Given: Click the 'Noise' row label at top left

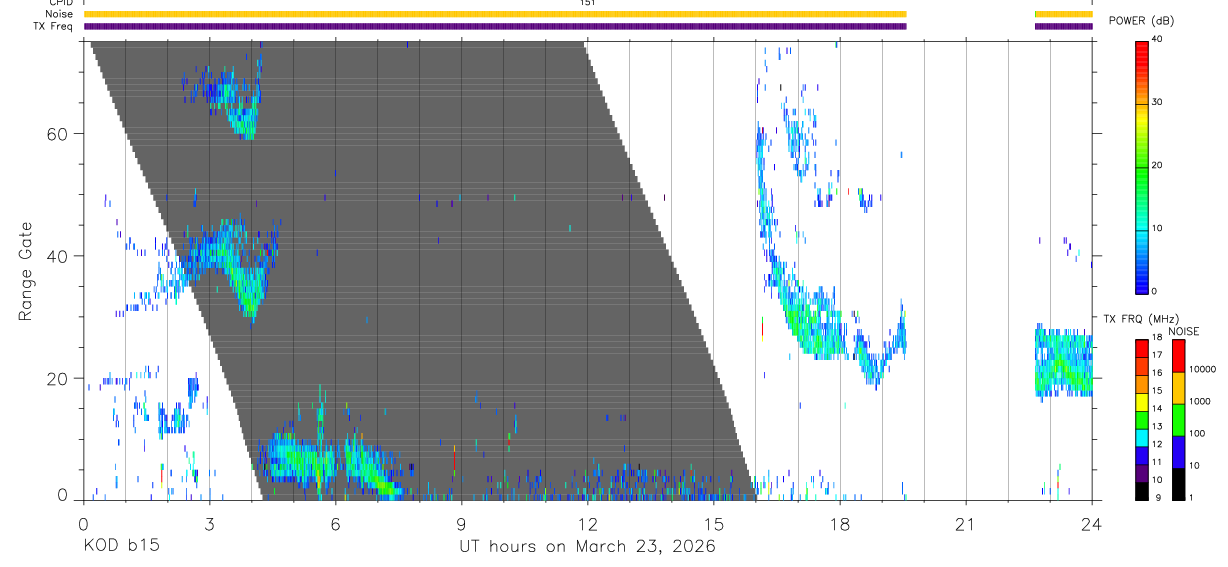Looking at the screenshot, I should click(x=60, y=14).
